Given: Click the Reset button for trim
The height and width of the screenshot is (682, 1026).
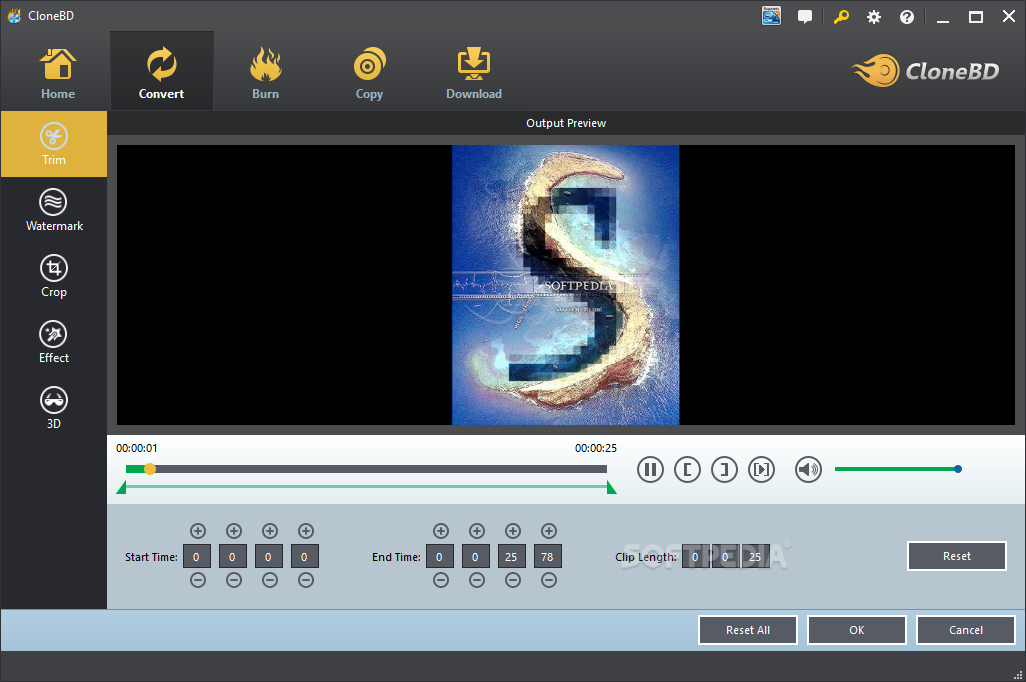Looking at the screenshot, I should [x=957, y=556].
